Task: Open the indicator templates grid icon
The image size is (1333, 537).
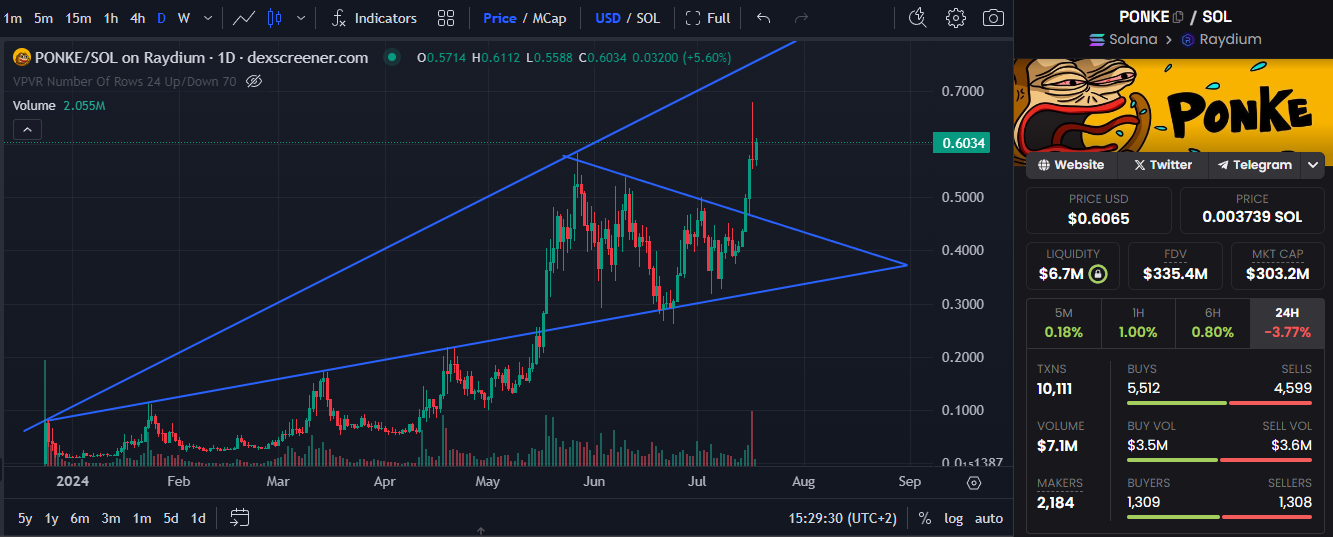Action: [446, 18]
